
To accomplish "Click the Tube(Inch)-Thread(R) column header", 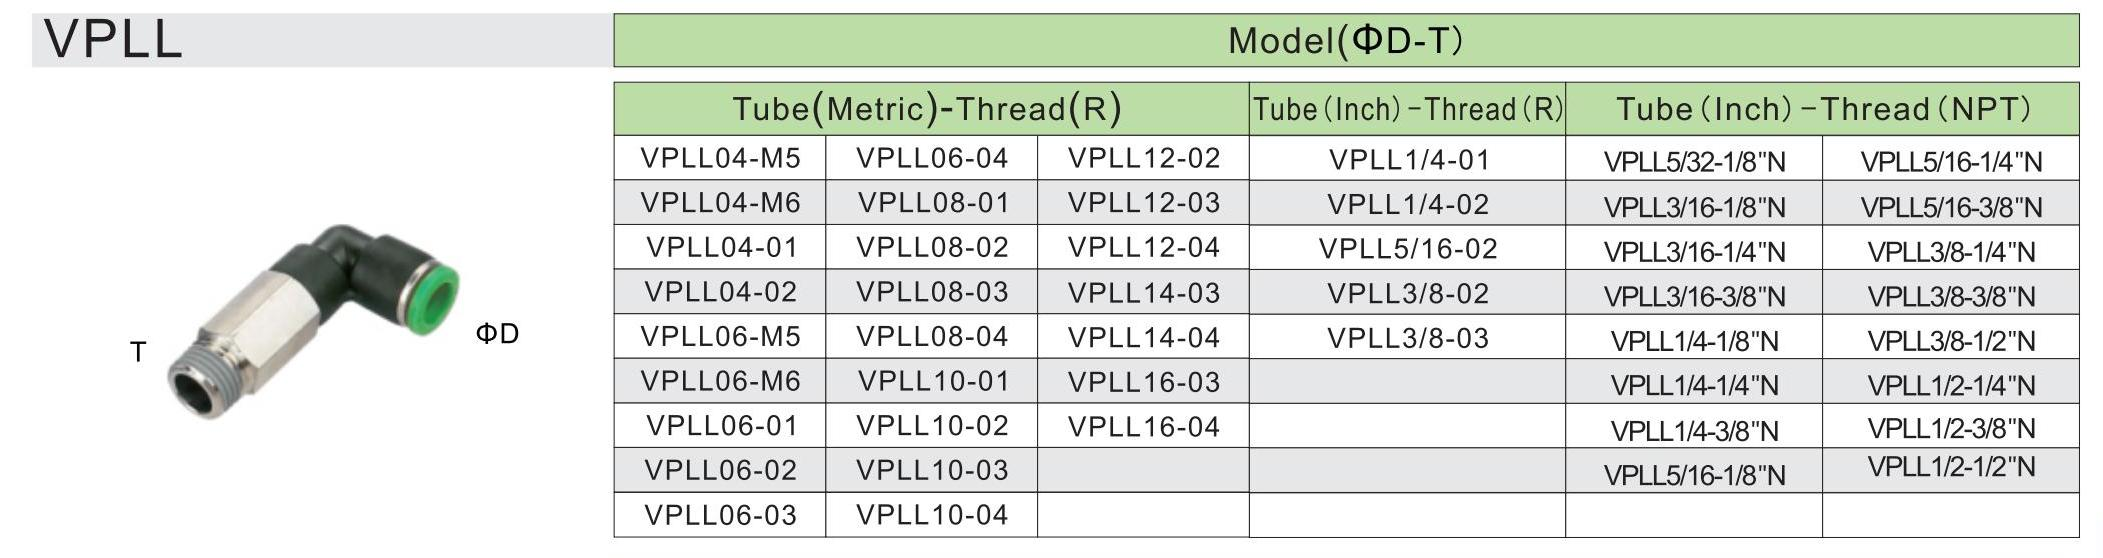I will (x=1407, y=109).
